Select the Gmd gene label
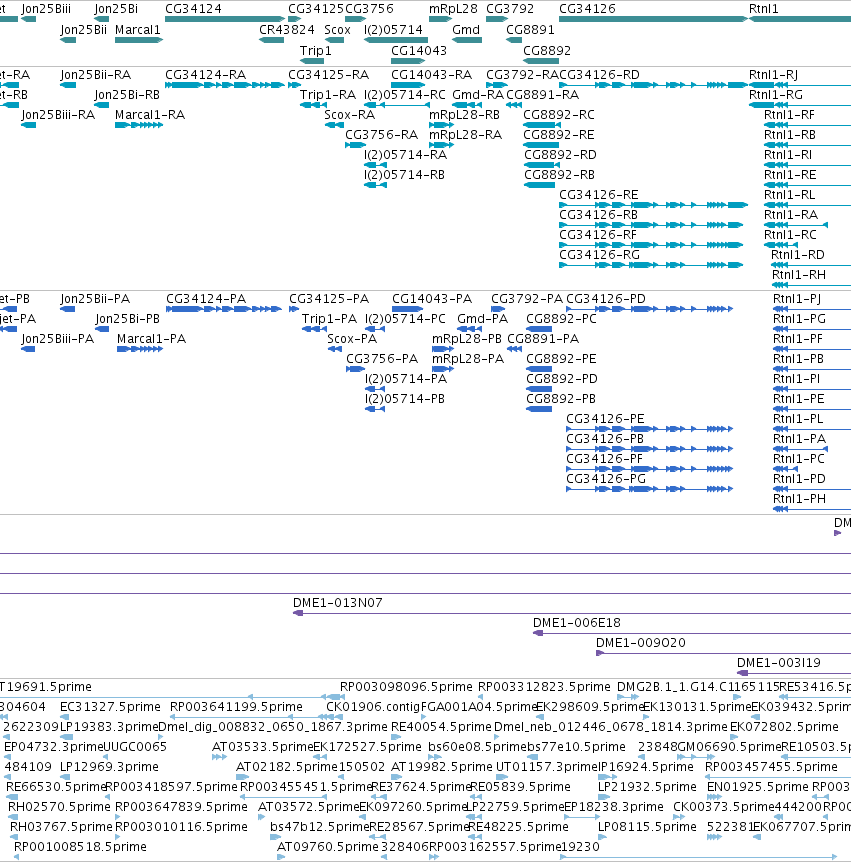851x862 pixels. (466, 30)
